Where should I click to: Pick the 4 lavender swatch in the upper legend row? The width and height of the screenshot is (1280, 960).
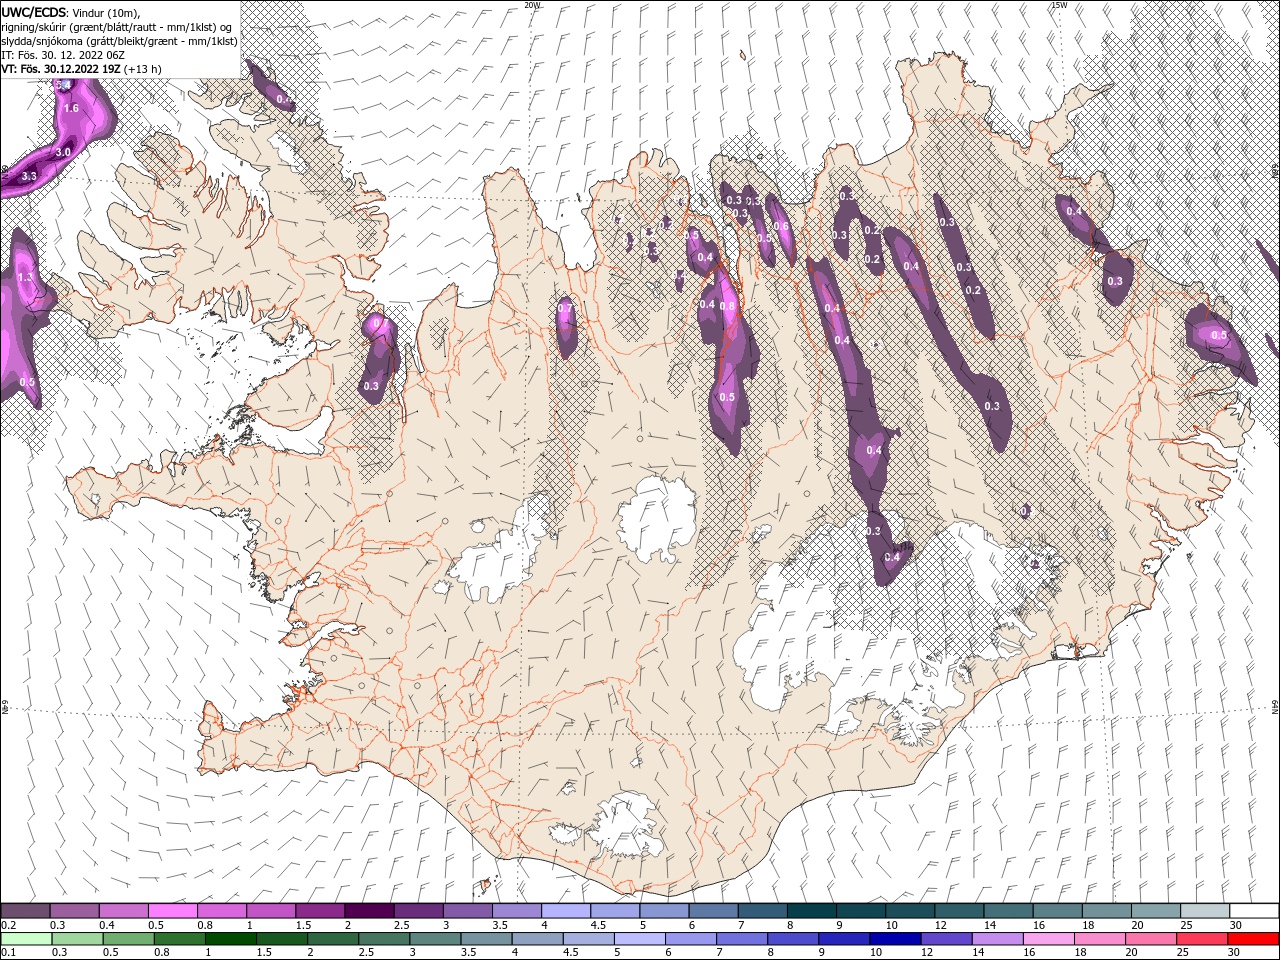point(565,910)
